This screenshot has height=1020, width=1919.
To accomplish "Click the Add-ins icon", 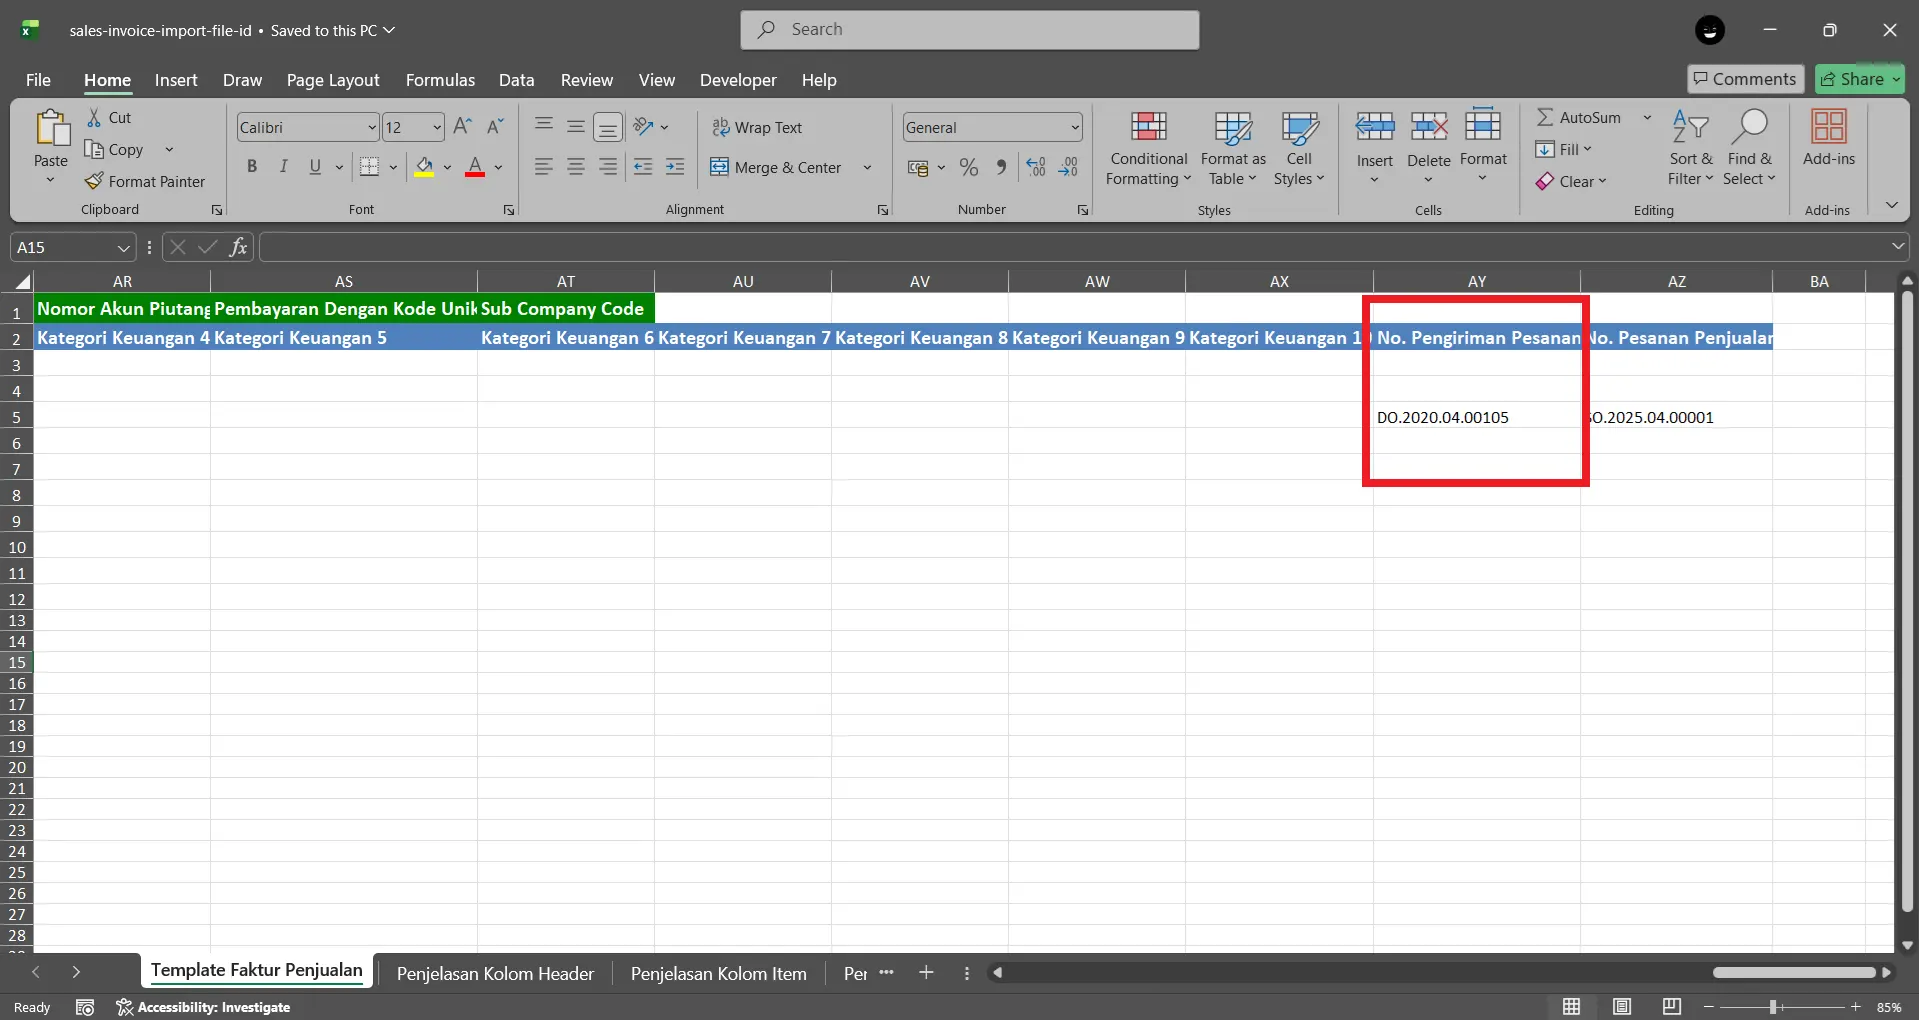I will coord(1828,127).
